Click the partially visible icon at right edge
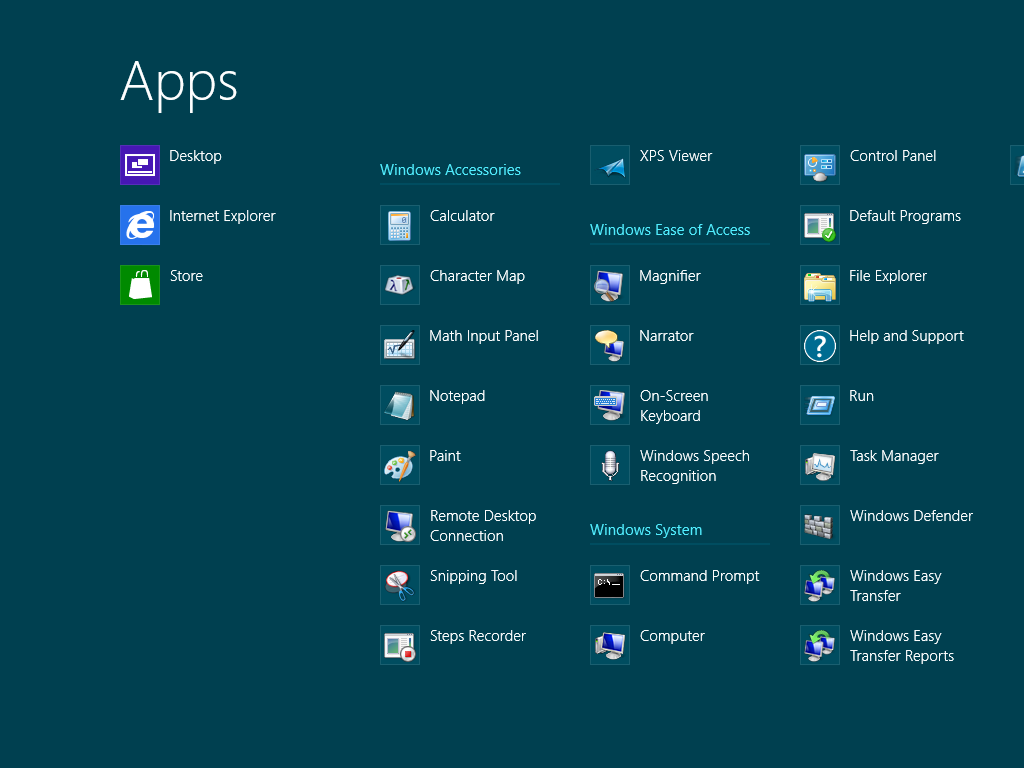Screen dimensions: 1024x768 tap(1018, 165)
